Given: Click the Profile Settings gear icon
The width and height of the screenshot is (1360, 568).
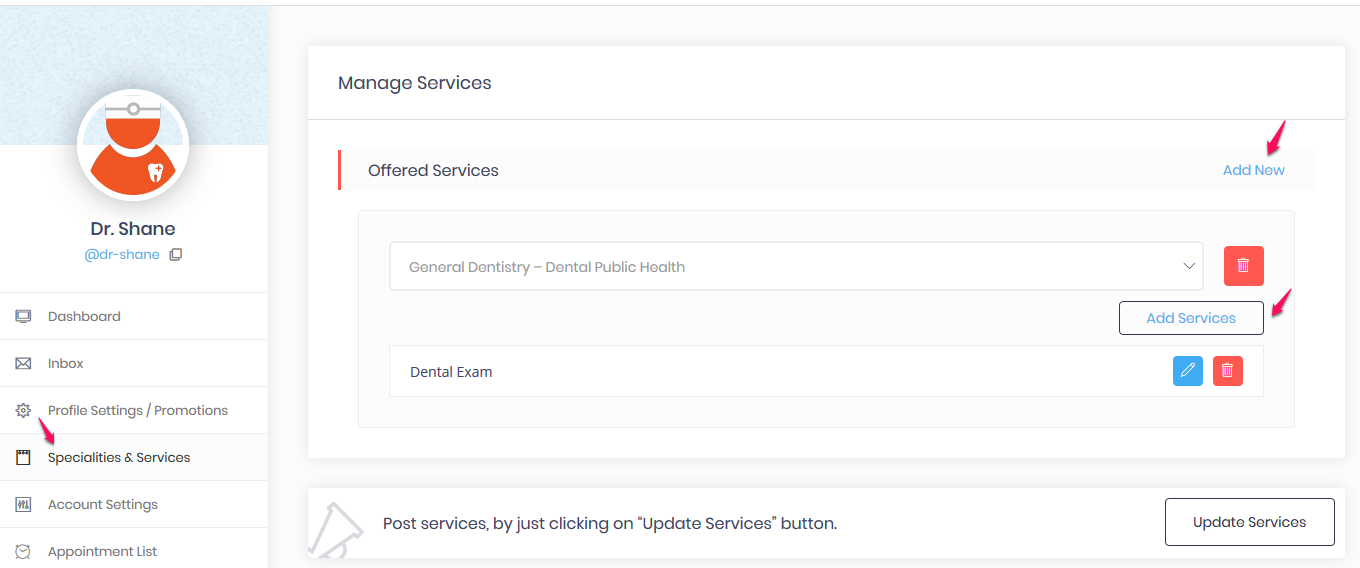Looking at the screenshot, I should (23, 410).
